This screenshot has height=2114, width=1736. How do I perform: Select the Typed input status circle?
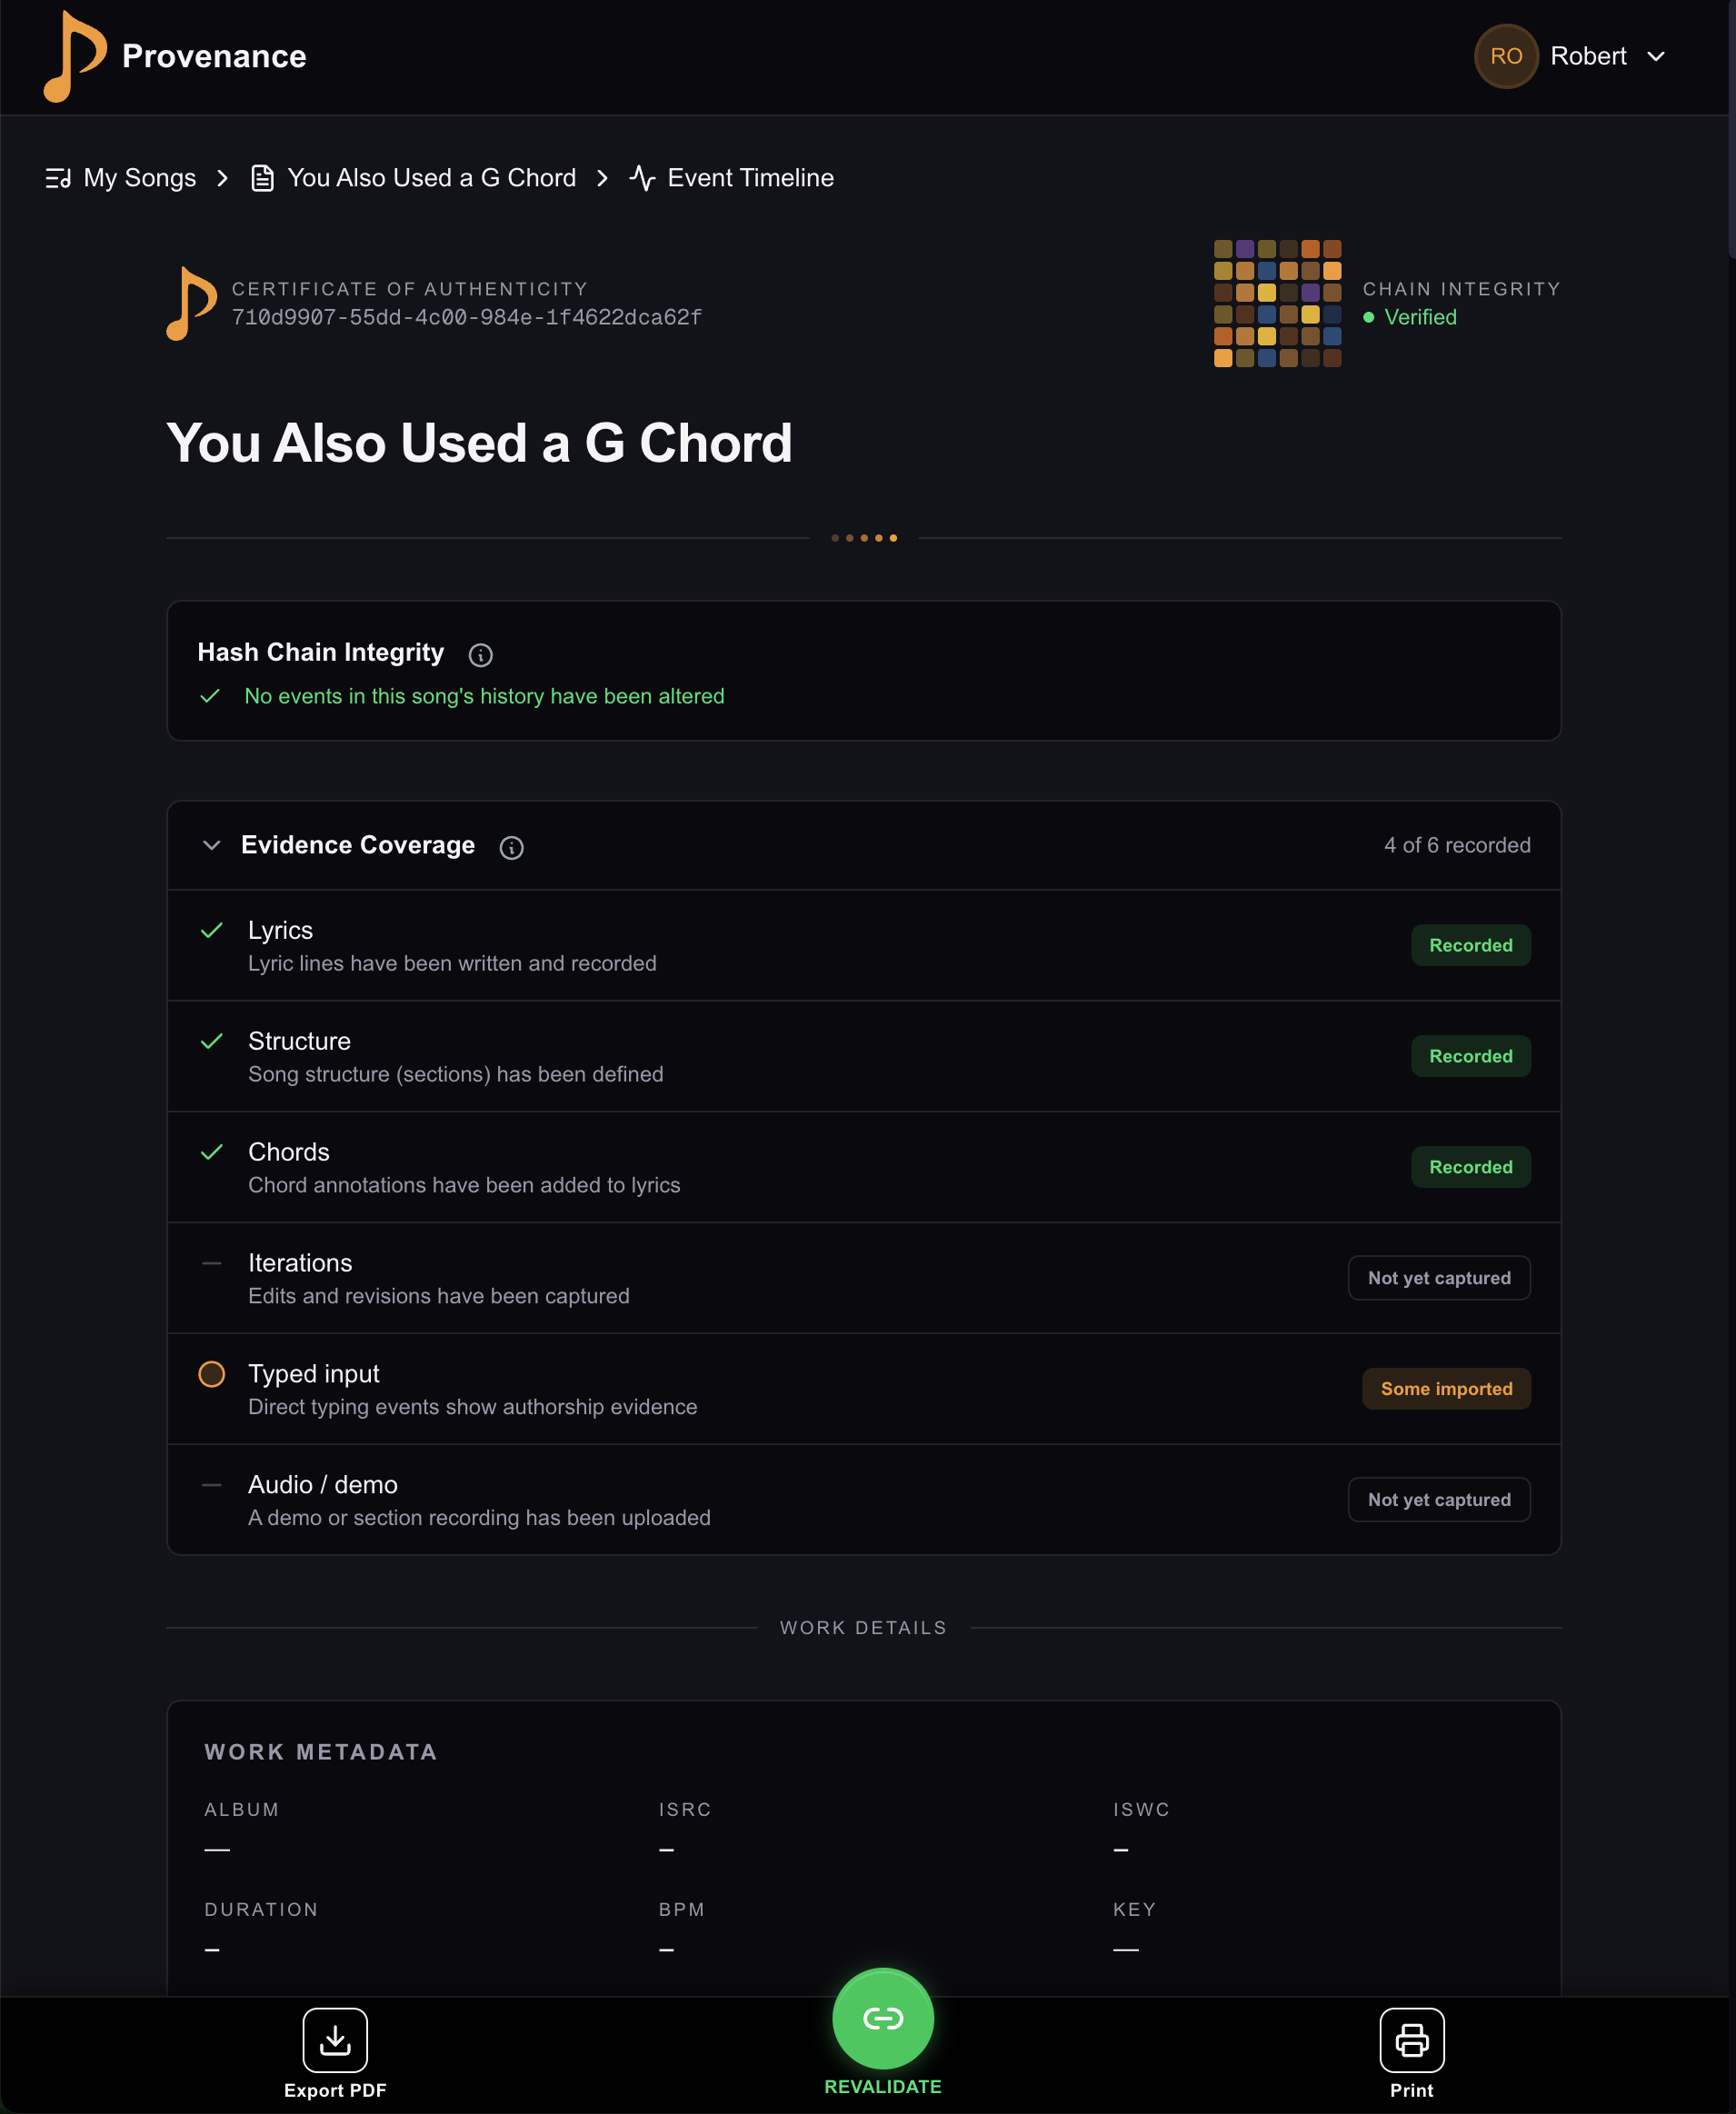click(211, 1374)
